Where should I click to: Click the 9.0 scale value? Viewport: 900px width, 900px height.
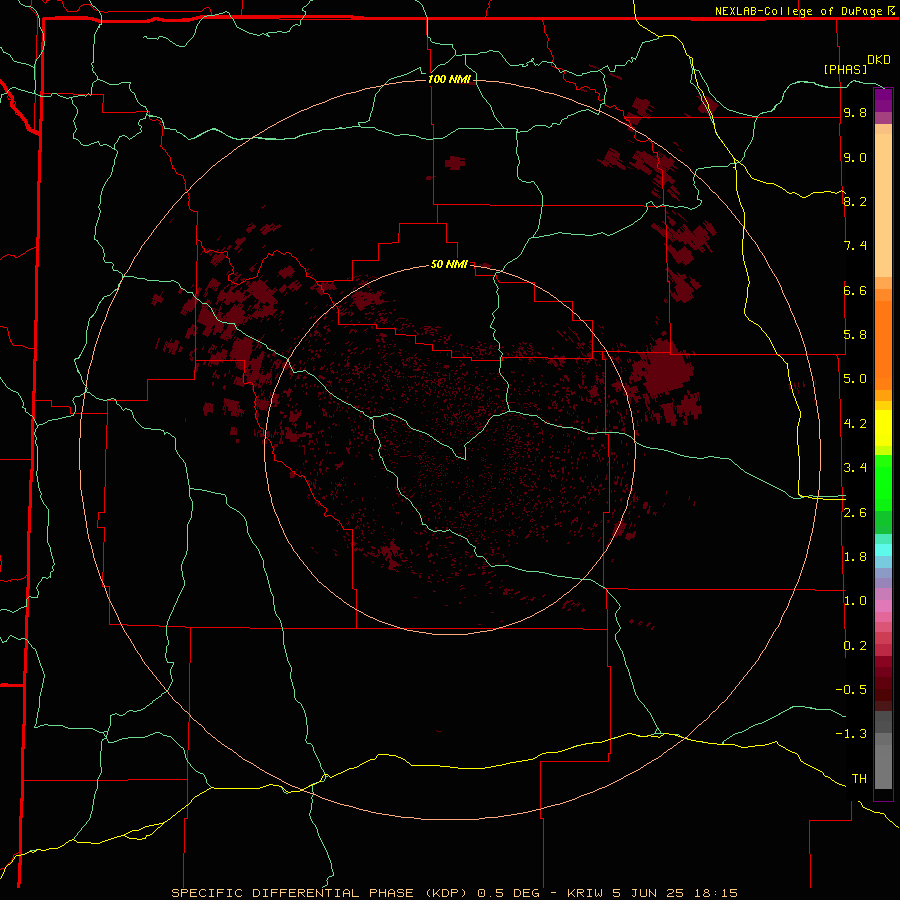(x=855, y=157)
